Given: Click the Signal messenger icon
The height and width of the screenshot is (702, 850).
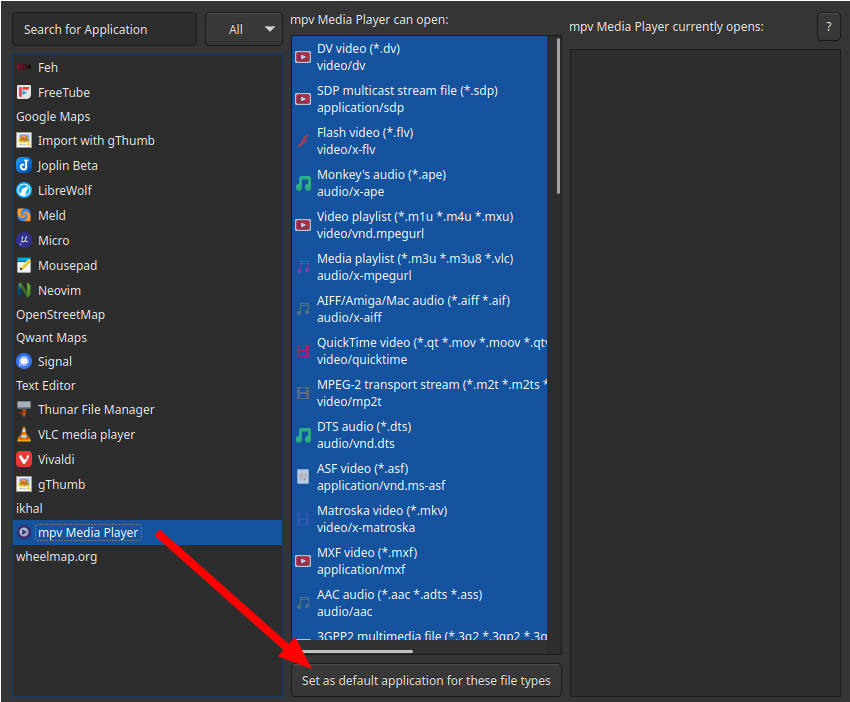Looking at the screenshot, I should point(22,361).
